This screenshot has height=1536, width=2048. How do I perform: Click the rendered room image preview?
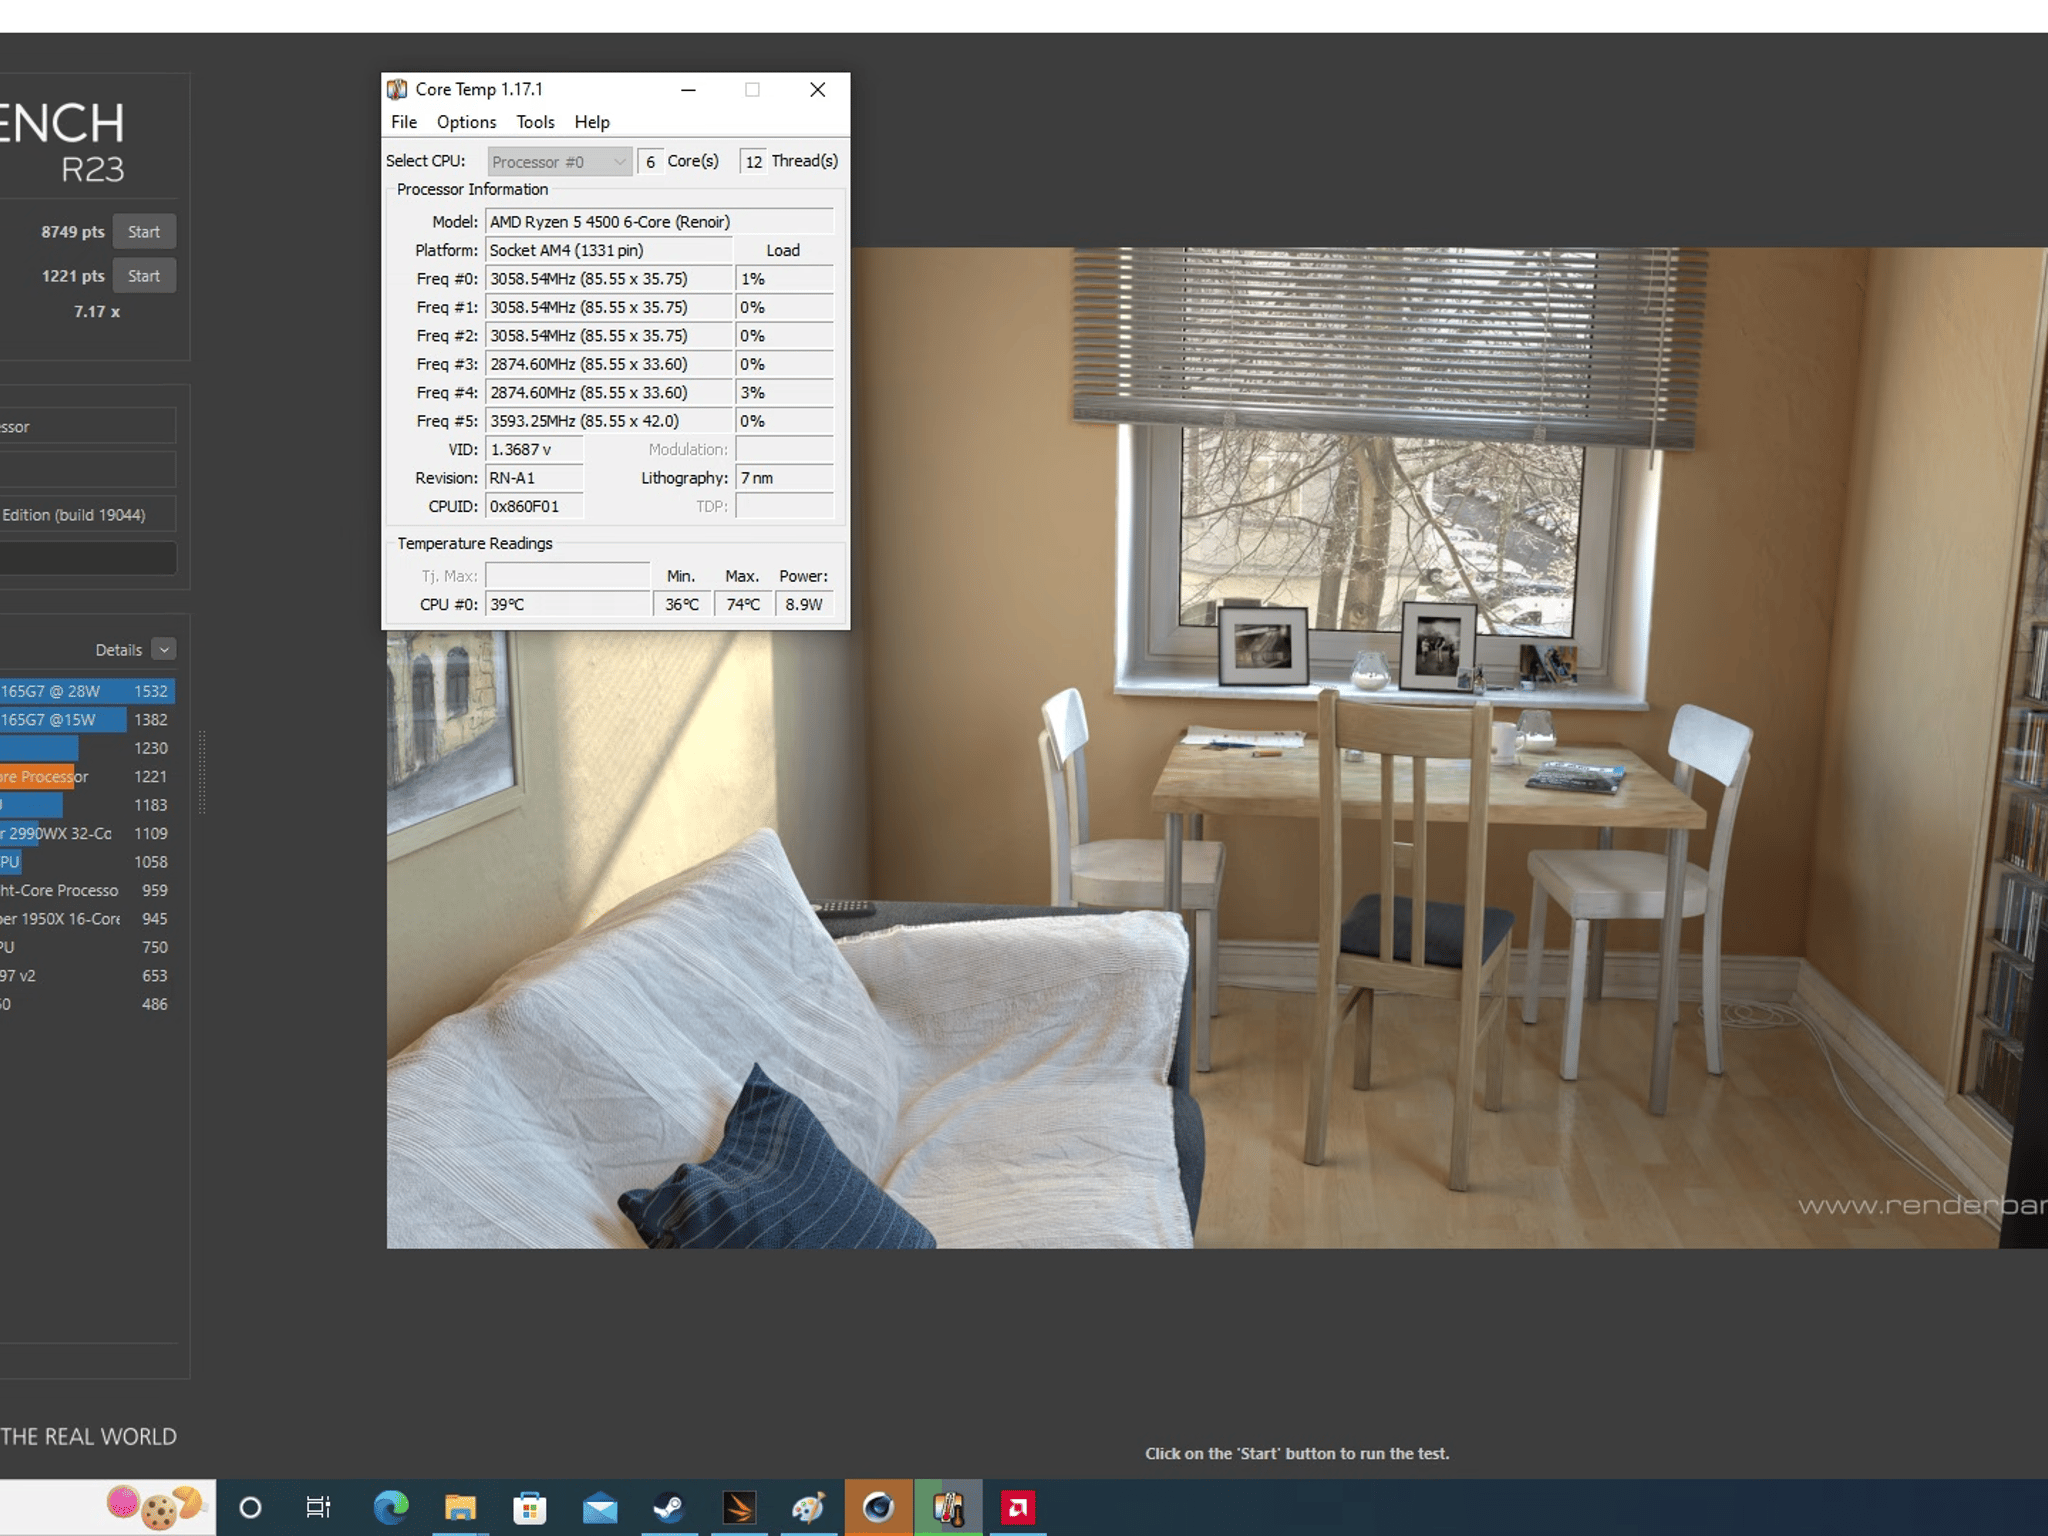click(1217, 748)
